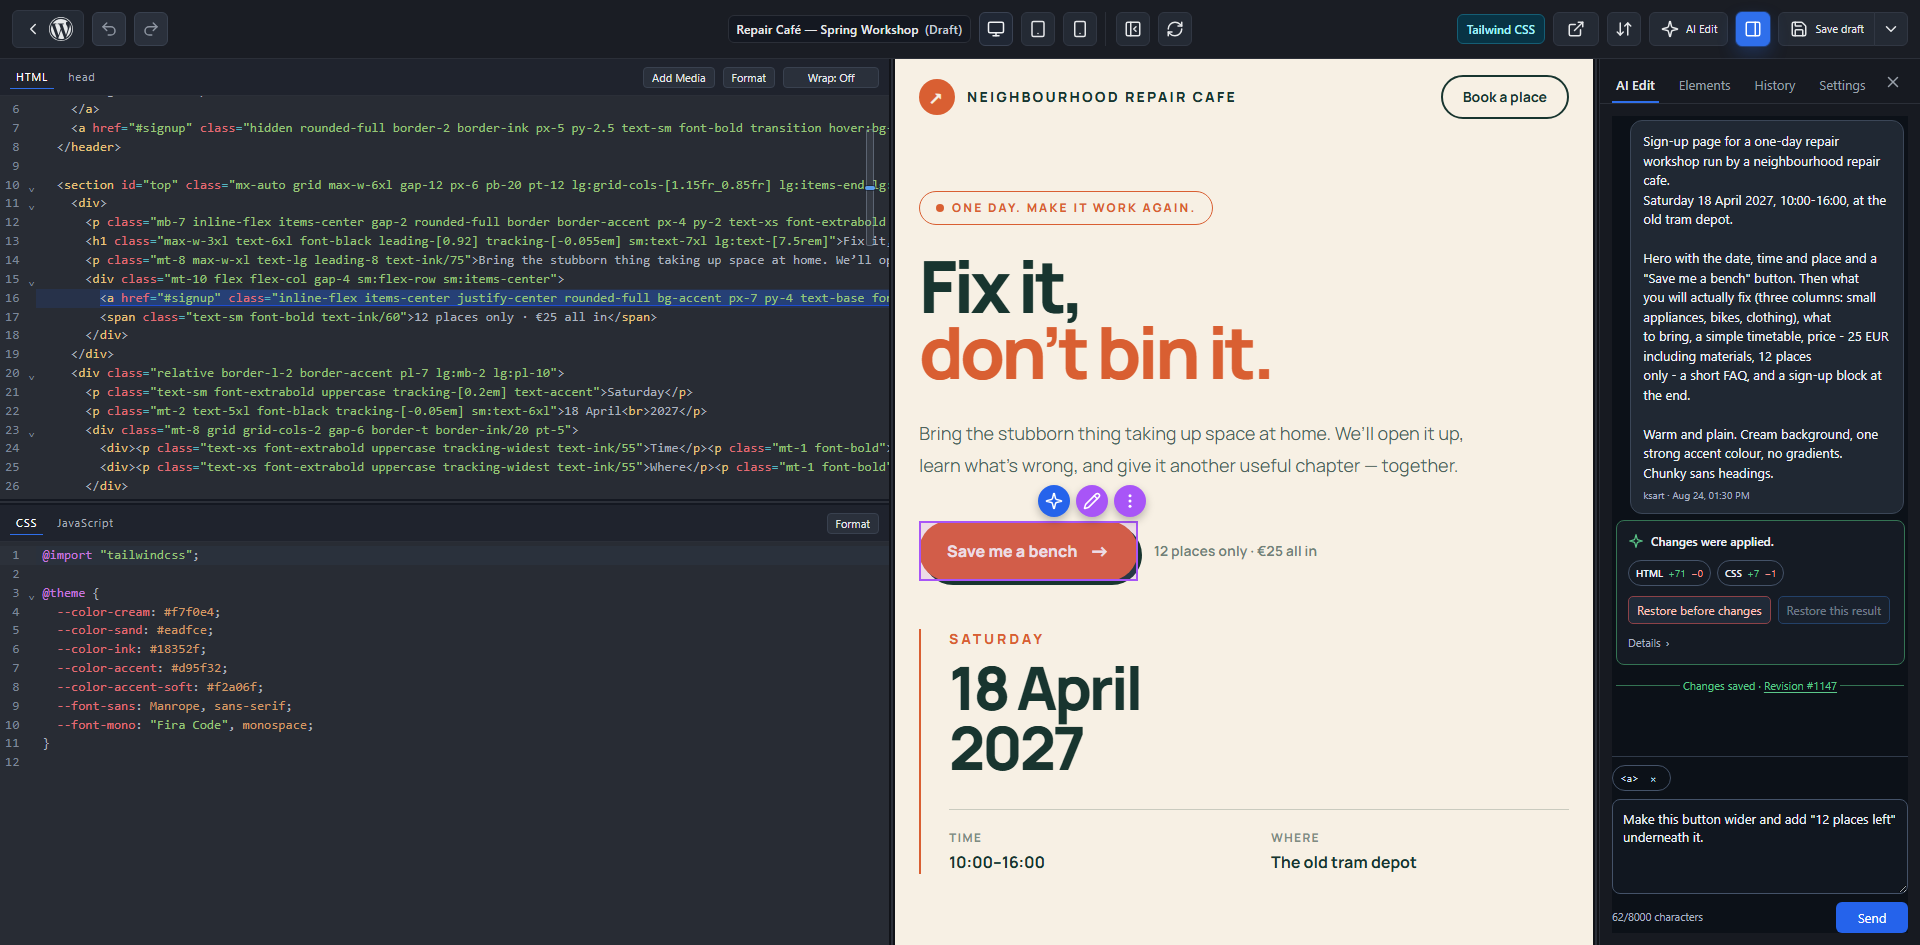Image resolution: width=1920 pixels, height=945 pixels.
Task: Click the 12 places only · €25 all in text
Action: [x=1235, y=551]
